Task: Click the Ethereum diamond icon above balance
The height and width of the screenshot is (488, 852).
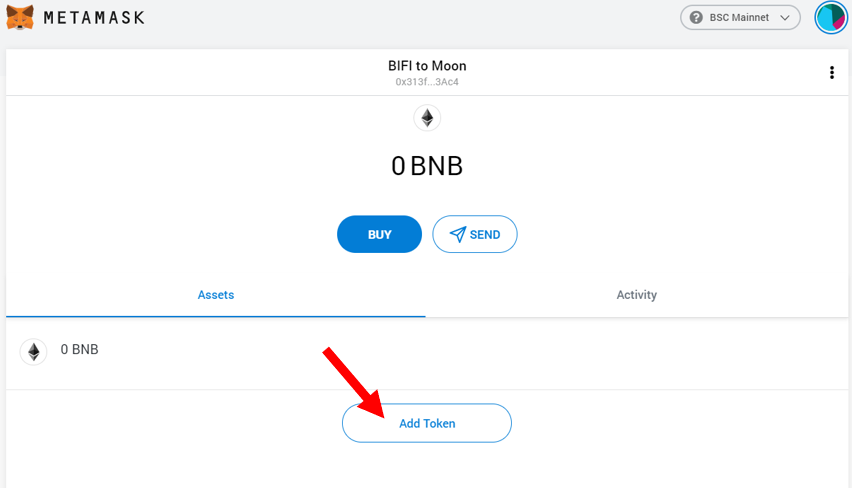Action: coord(427,118)
